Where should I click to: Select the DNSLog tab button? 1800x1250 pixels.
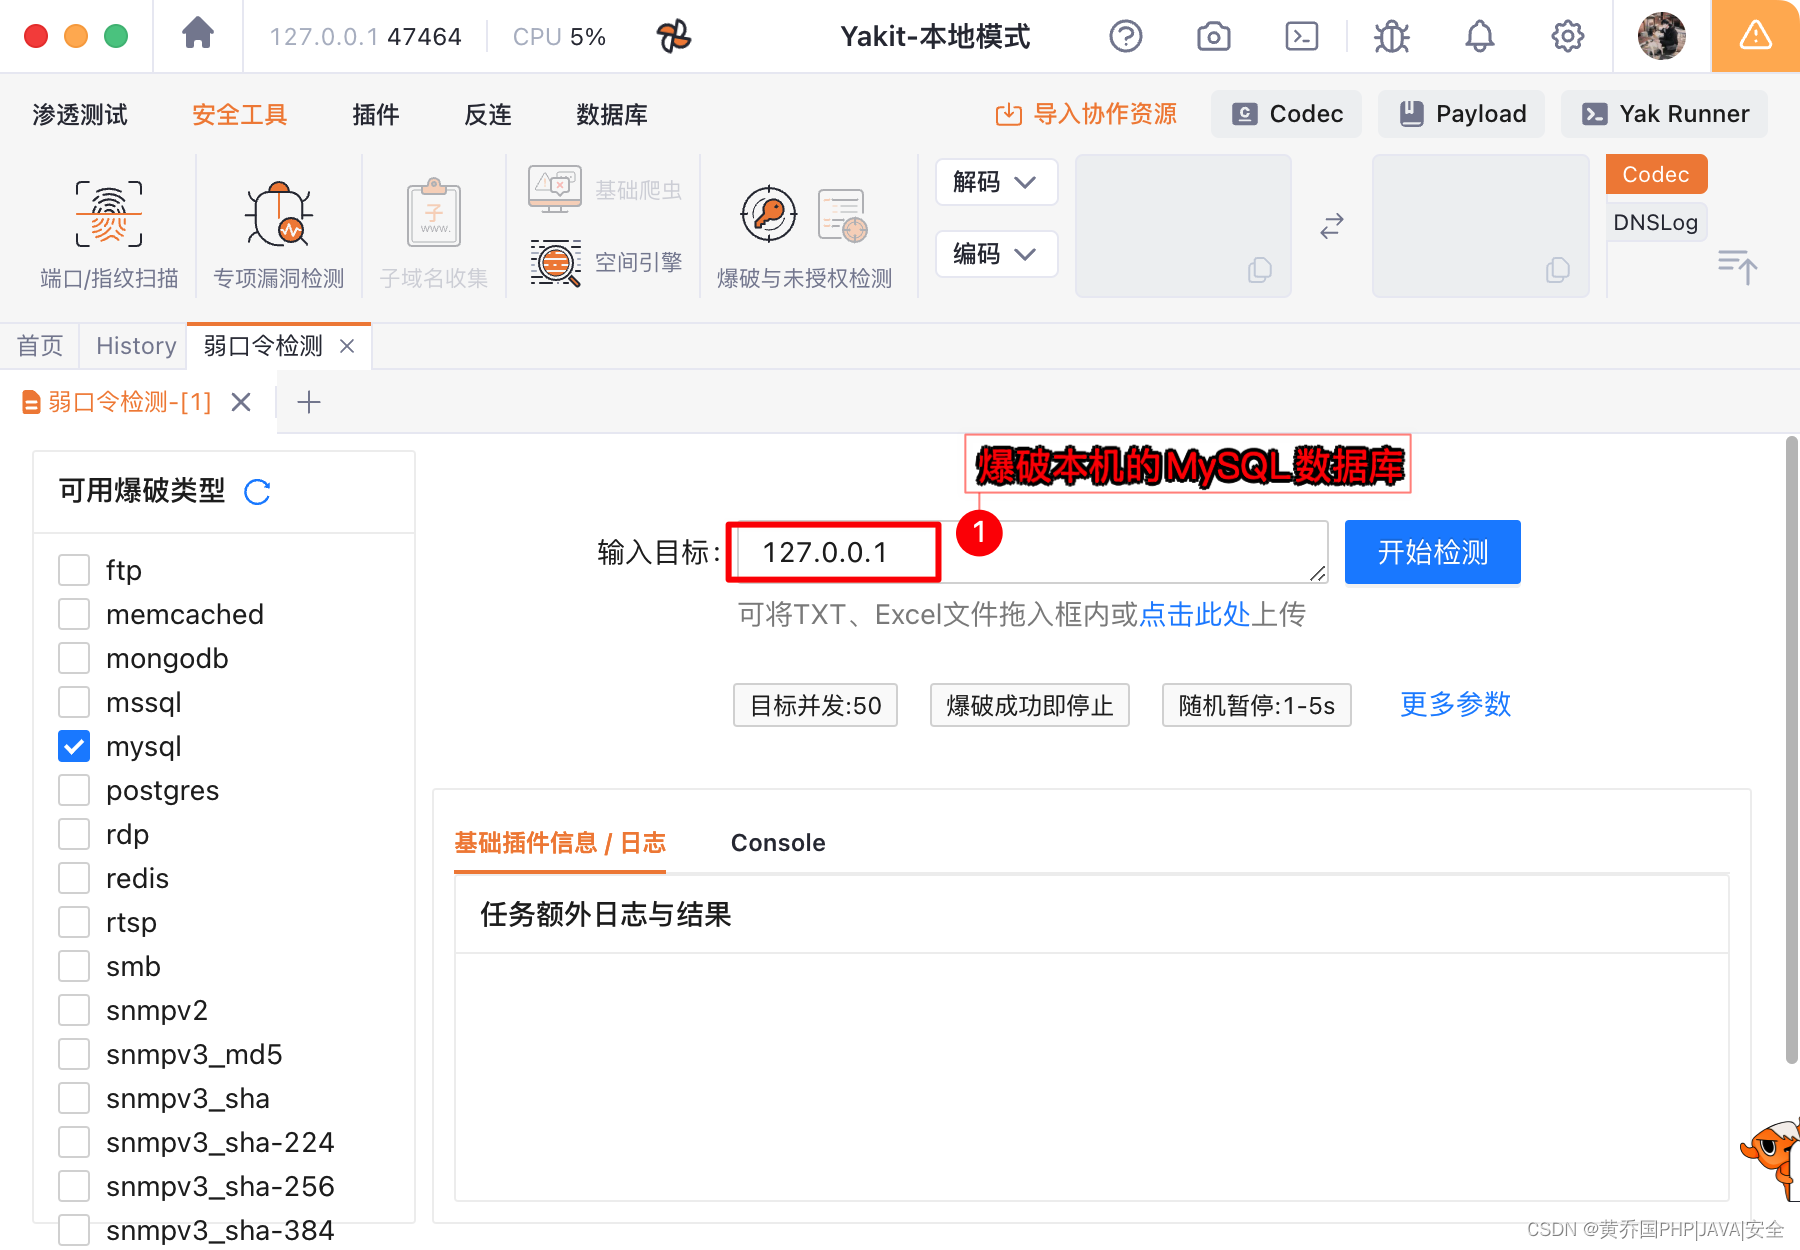point(1656,222)
